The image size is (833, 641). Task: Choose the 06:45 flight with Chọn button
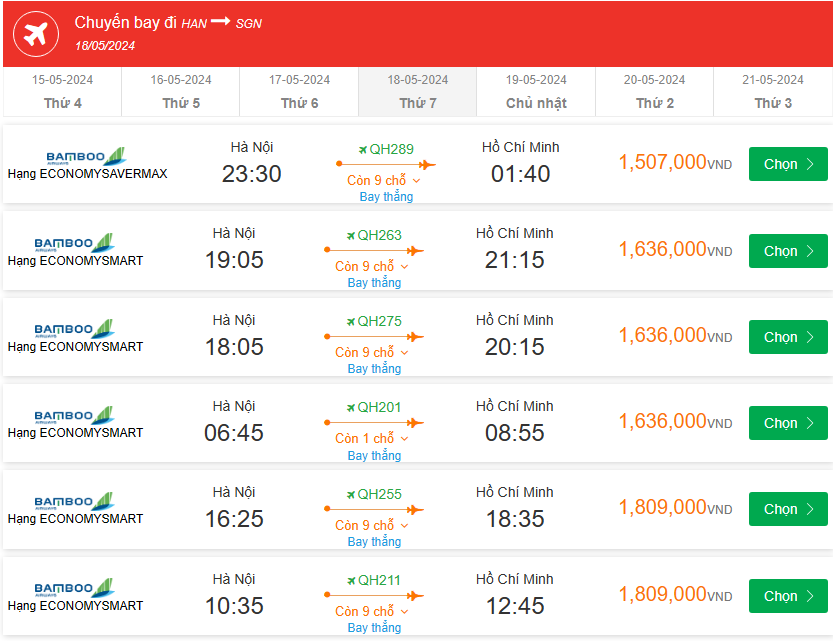tap(788, 423)
